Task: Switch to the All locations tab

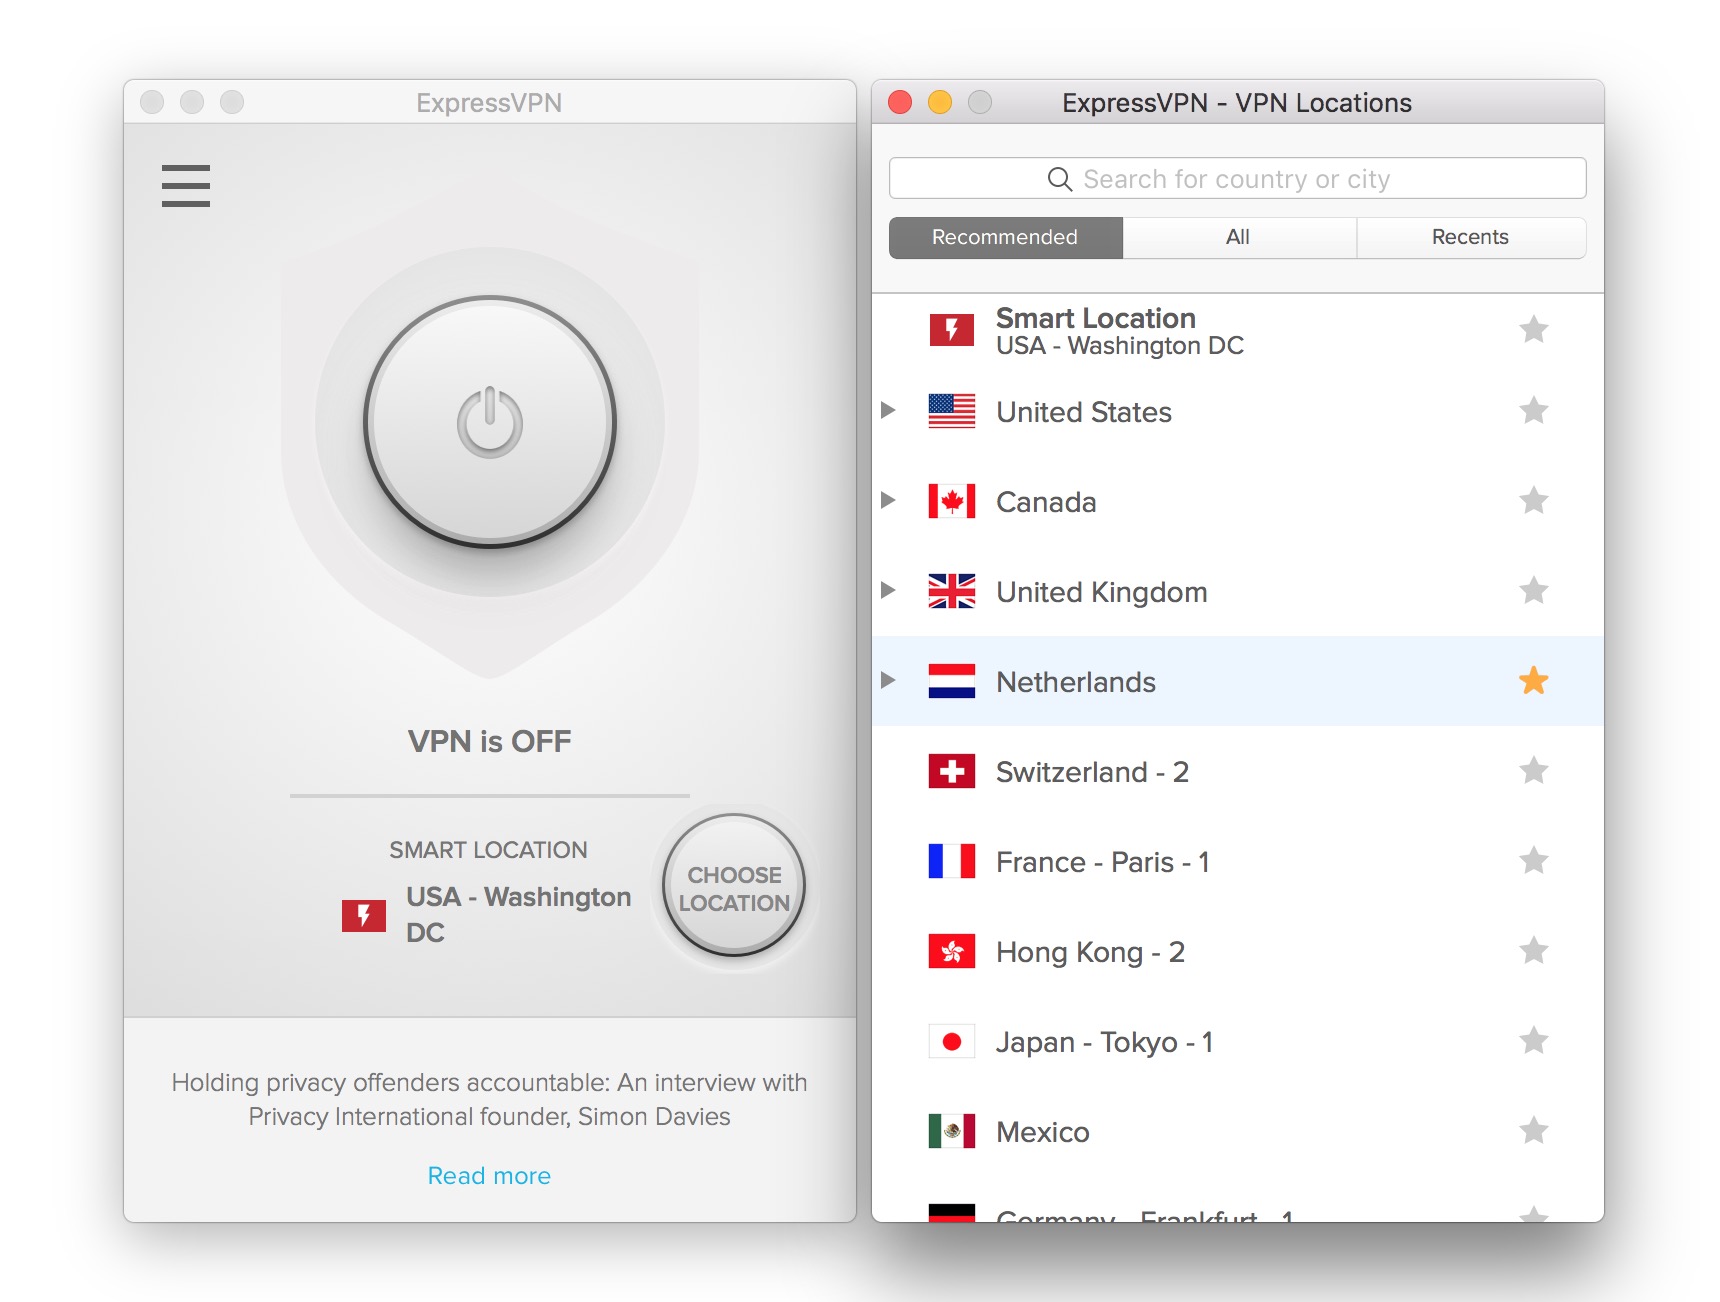Action: 1238,237
